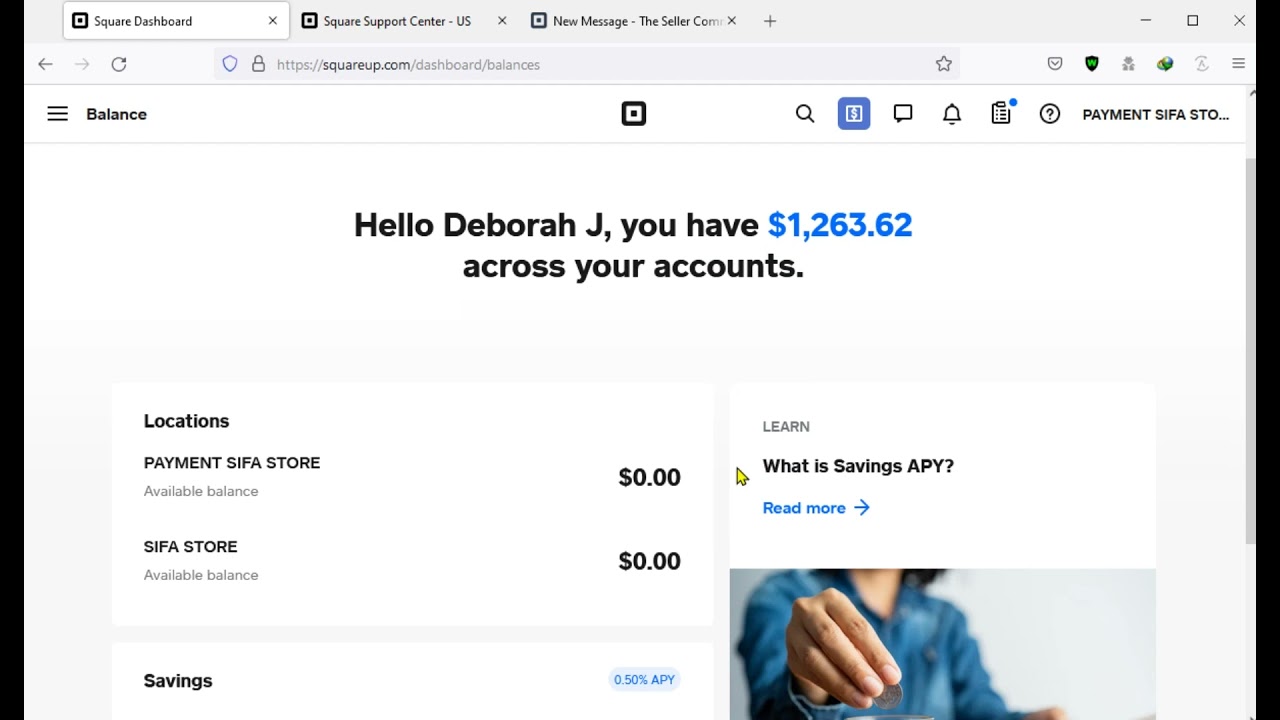Click the 0.50% APY badge
This screenshot has width=1280, height=720.
click(644, 680)
